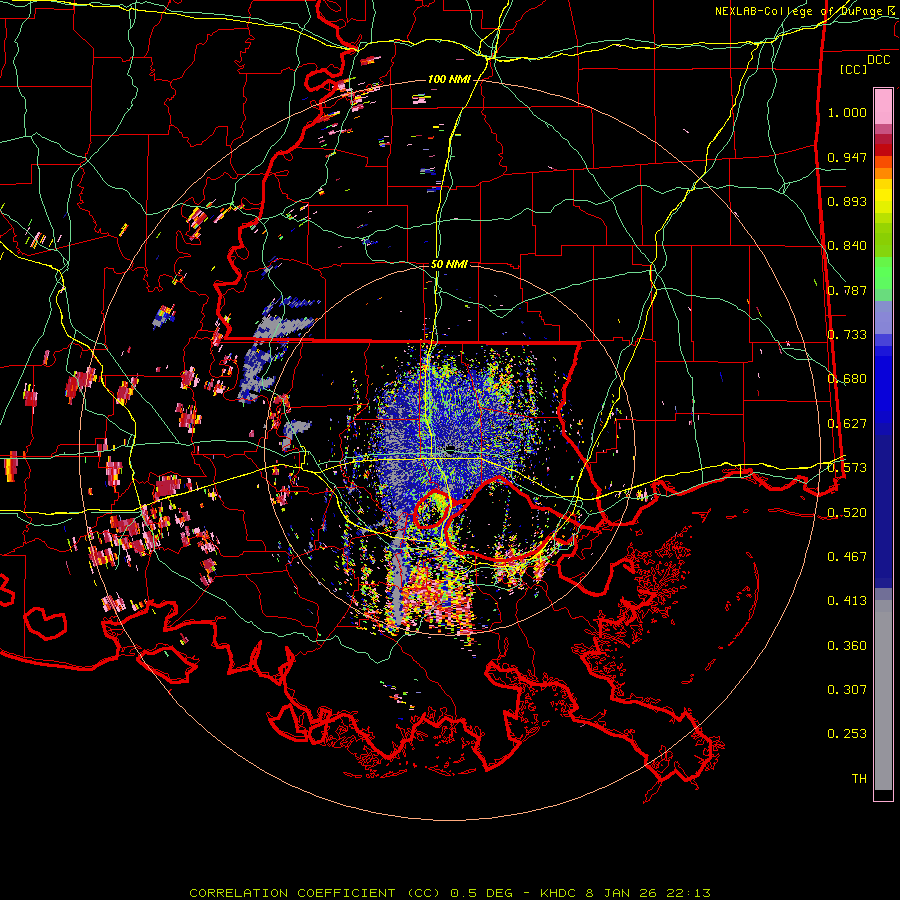This screenshot has width=900, height=900.
Task: Click the 1.000 value on the scale
Action: (847, 112)
